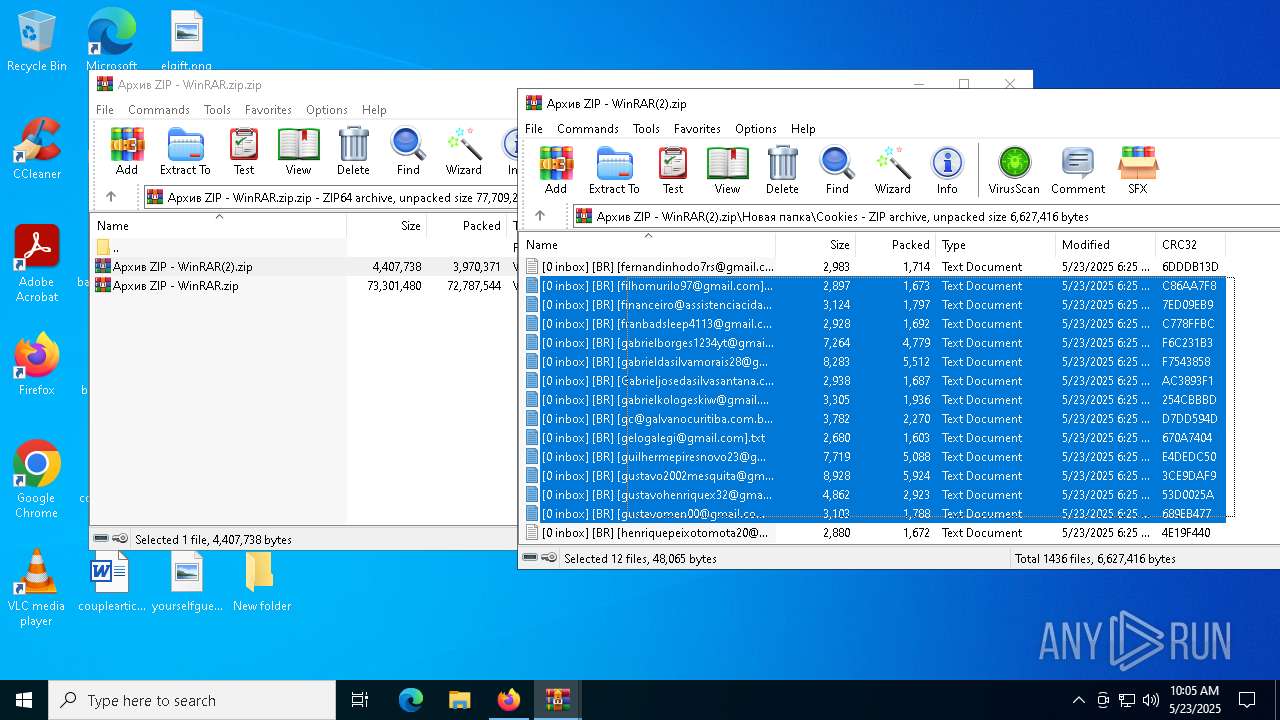Click Delete in WinRAR.zip.zip back window

[x=353, y=151]
